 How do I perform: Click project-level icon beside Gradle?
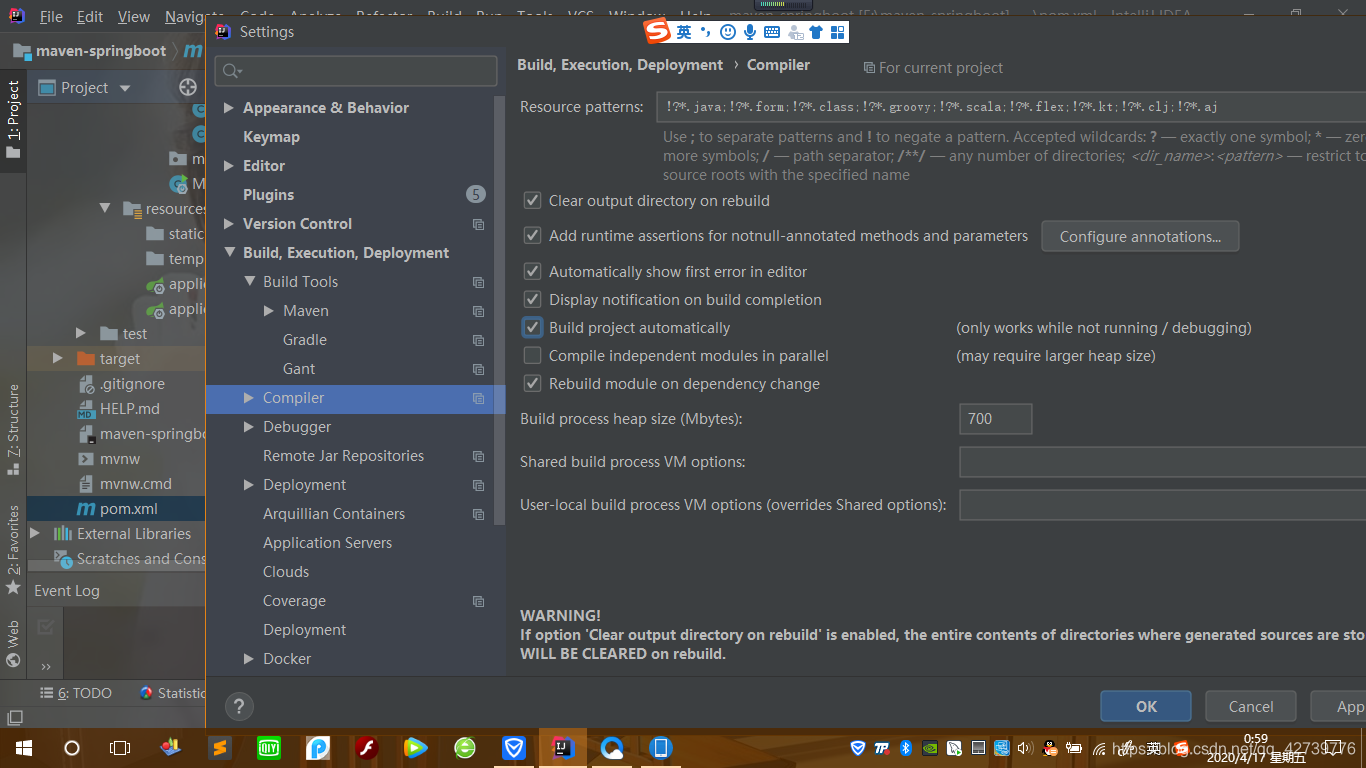click(x=479, y=340)
